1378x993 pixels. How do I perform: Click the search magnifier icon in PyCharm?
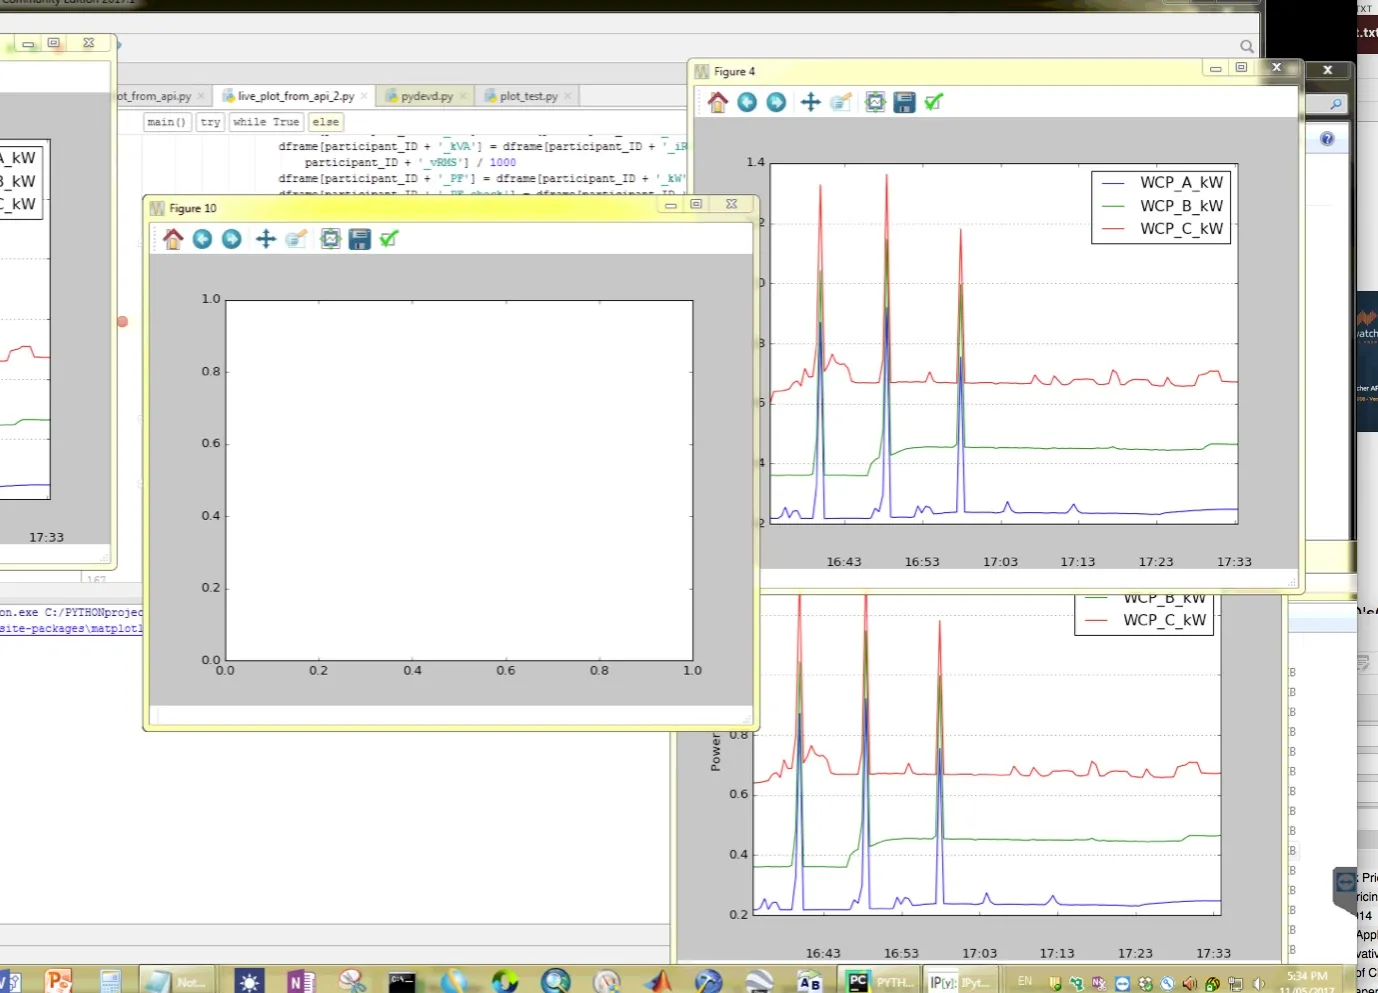pyautogui.click(x=1247, y=46)
